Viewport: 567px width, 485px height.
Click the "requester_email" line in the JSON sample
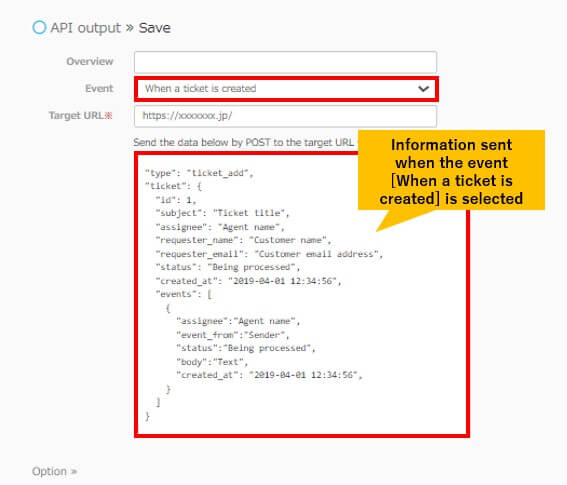(x=269, y=254)
